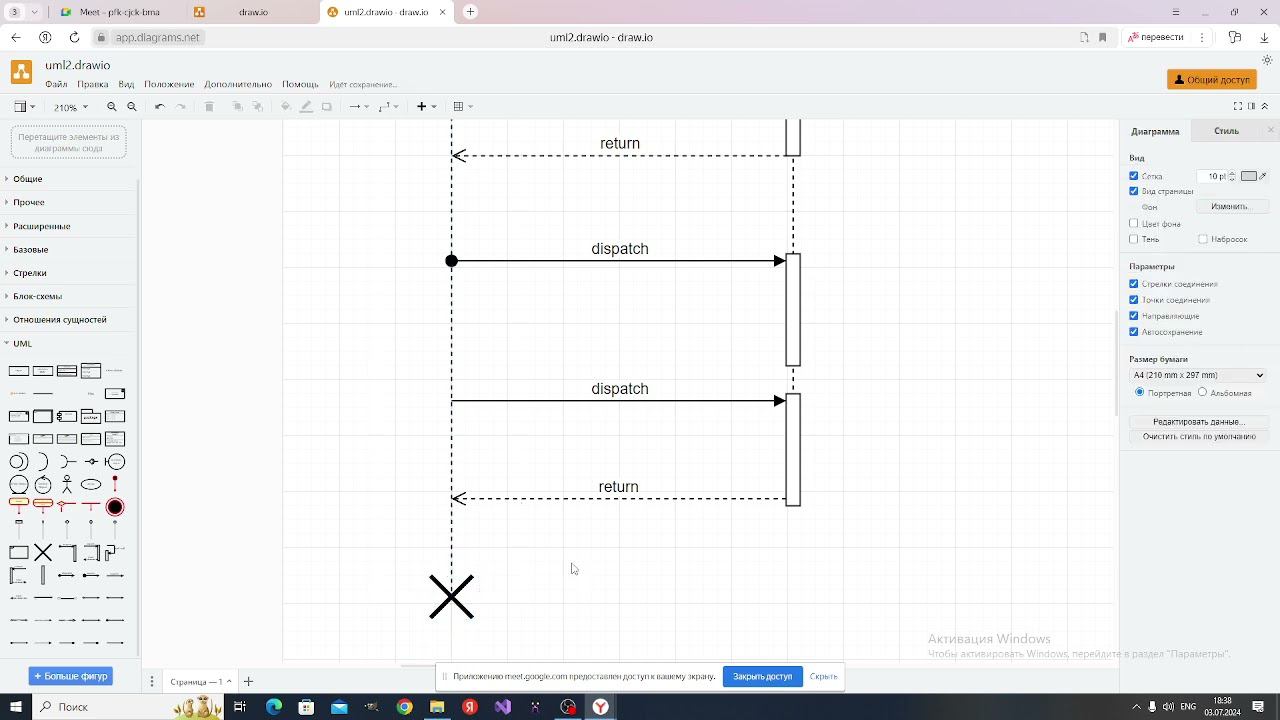Enable the Набросок sketch checkbox

1203,239
